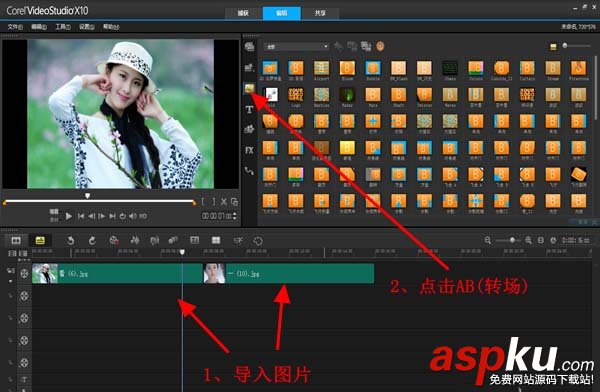This screenshot has height=392, width=600.
Task: Open the 文件 menu
Action: pyautogui.click(x=15, y=27)
